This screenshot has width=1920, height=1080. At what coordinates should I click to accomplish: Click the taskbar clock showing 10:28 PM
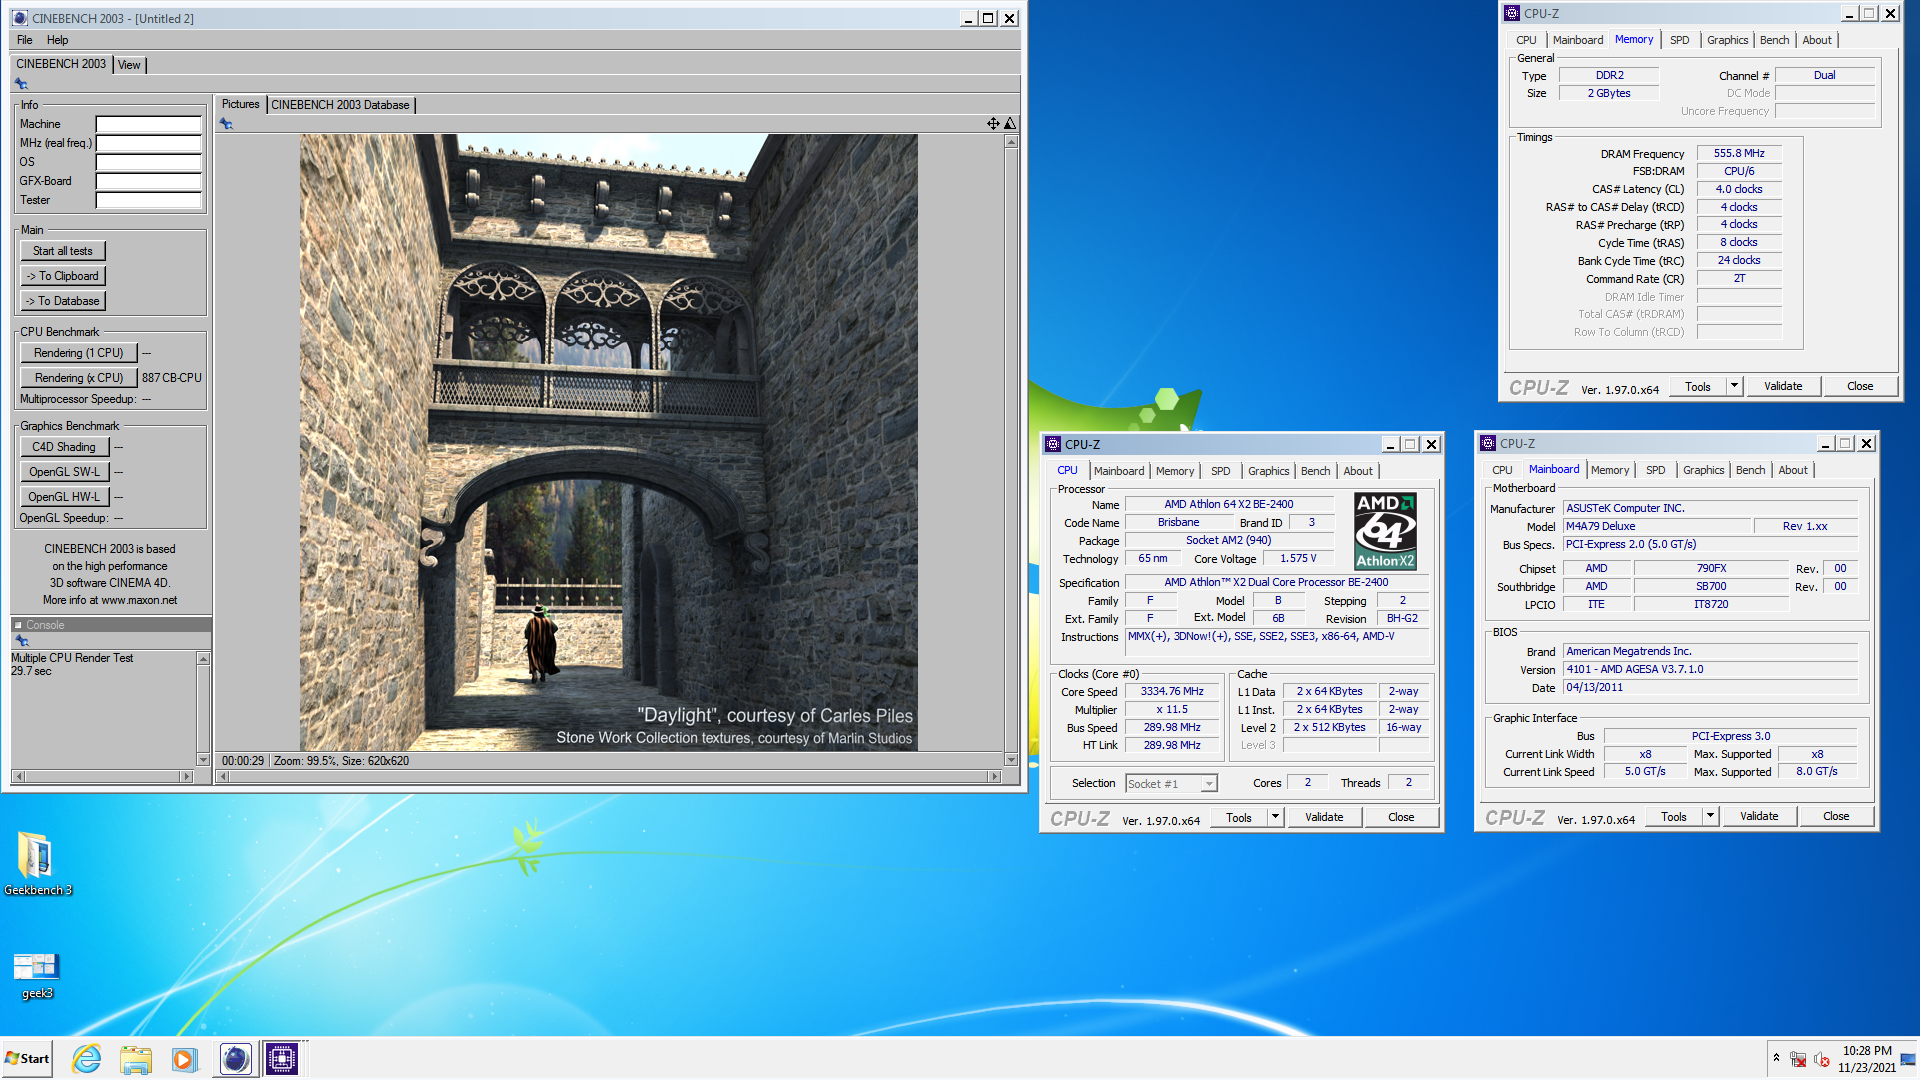coord(1867,1059)
